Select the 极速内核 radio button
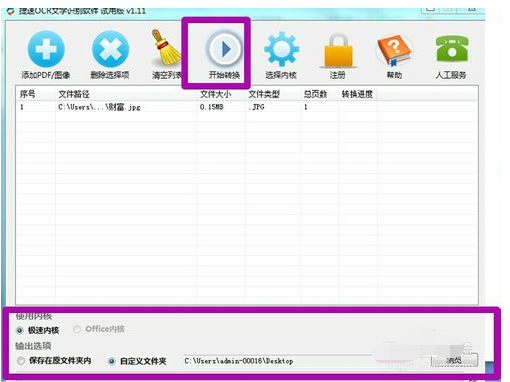The width and height of the screenshot is (510, 382). [20, 330]
